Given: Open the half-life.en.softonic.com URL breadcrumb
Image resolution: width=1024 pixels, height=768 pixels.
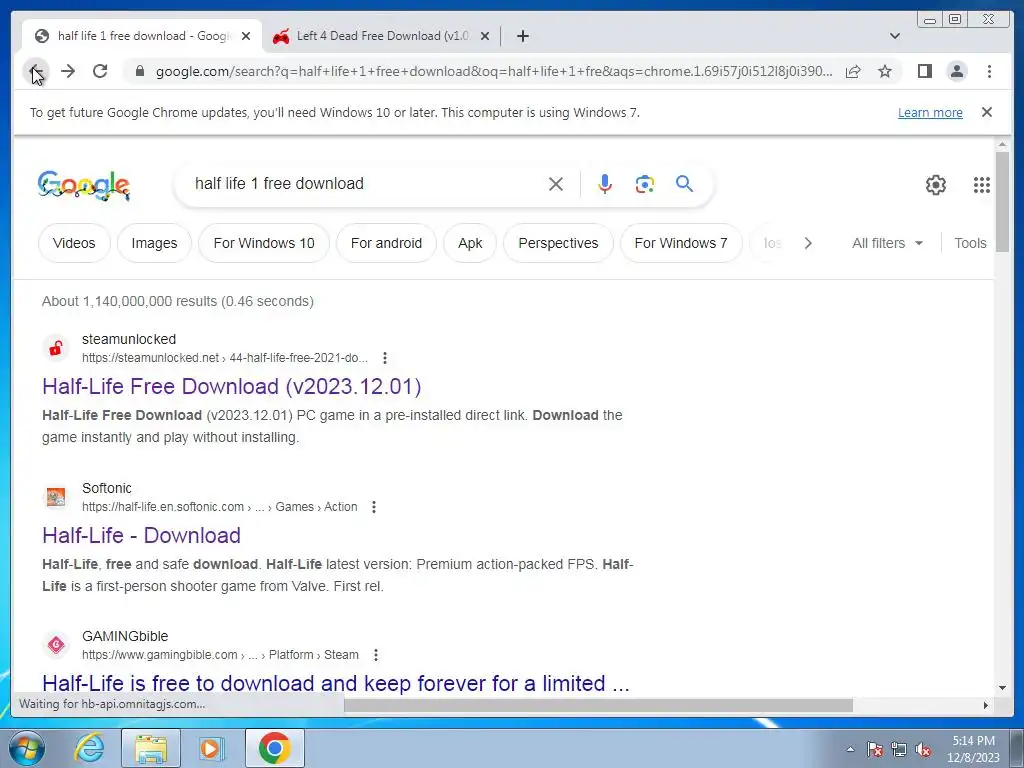Looking at the screenshot, I should [219, 507].
